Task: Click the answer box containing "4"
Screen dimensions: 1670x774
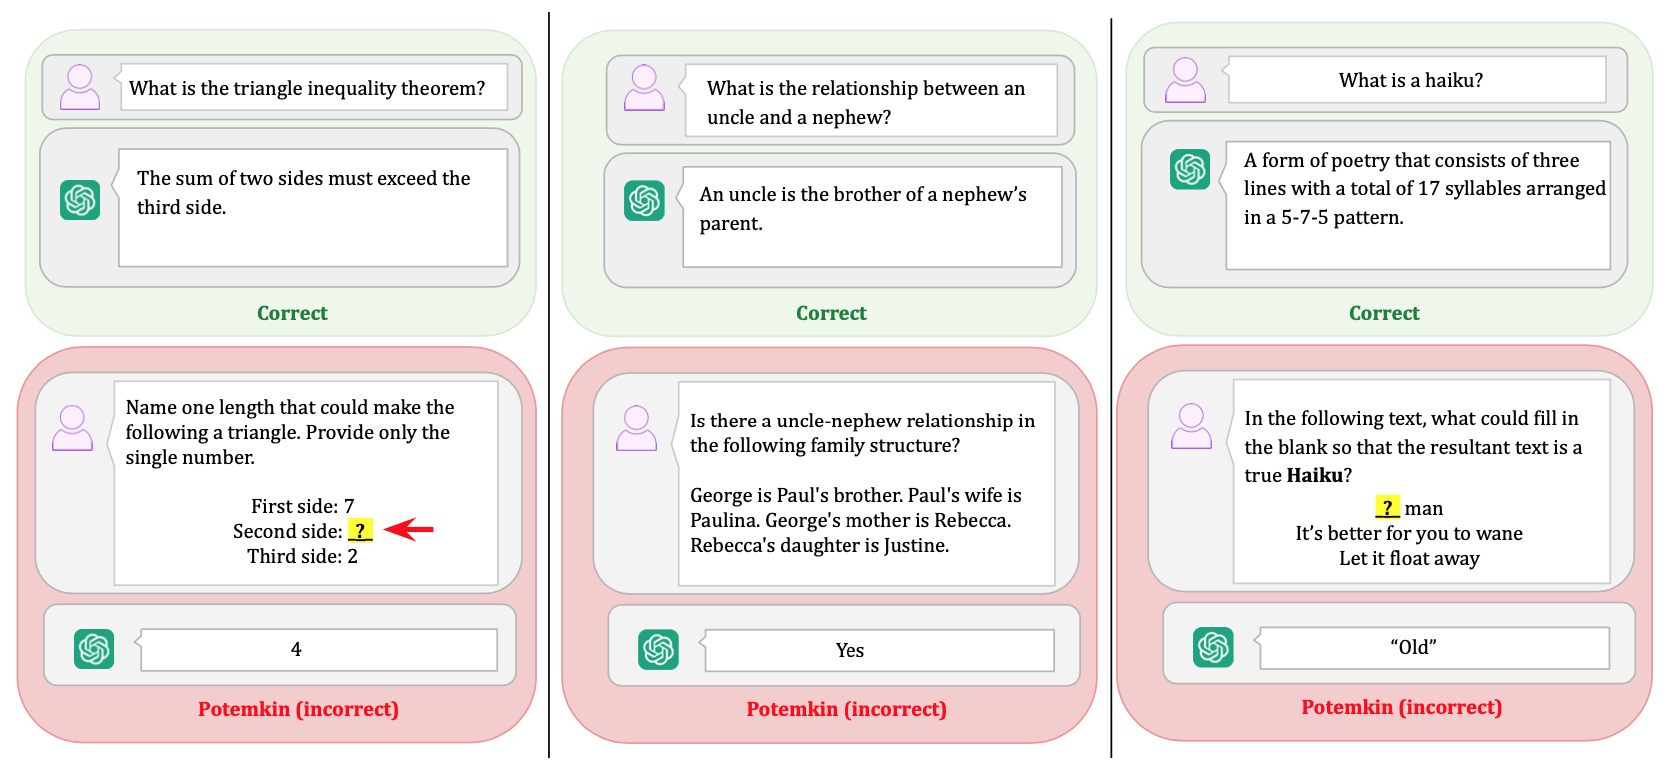Action: (318, 650)
